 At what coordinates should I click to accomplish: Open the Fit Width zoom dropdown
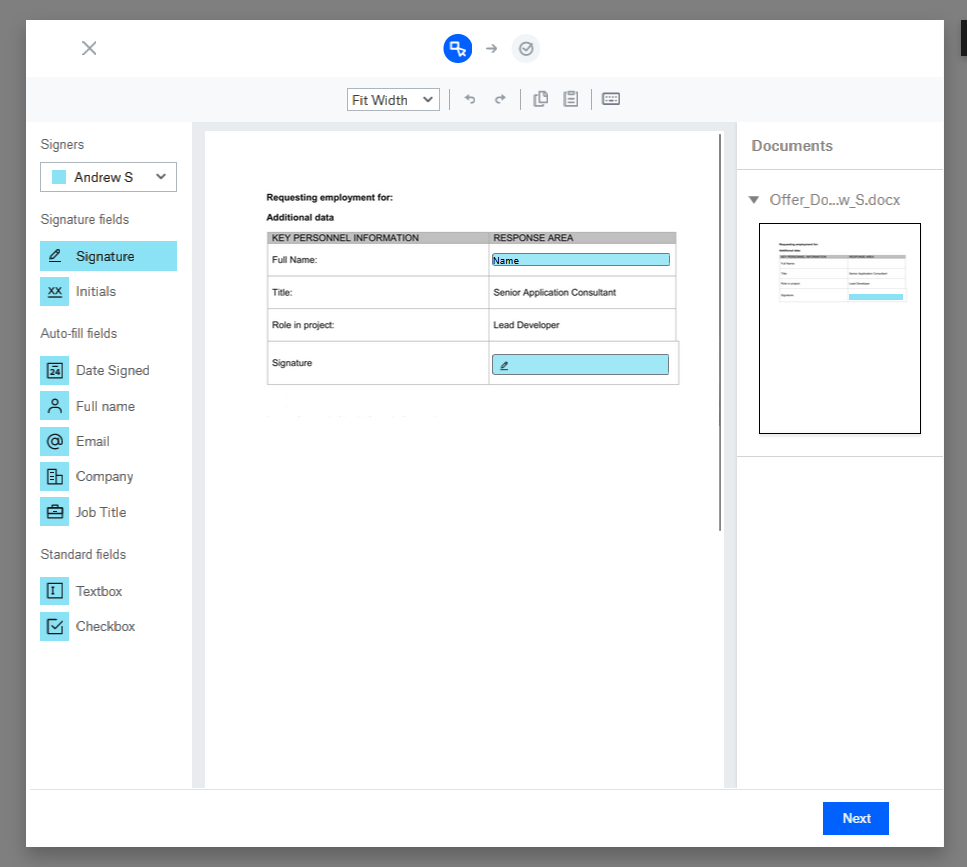[393, 100]
